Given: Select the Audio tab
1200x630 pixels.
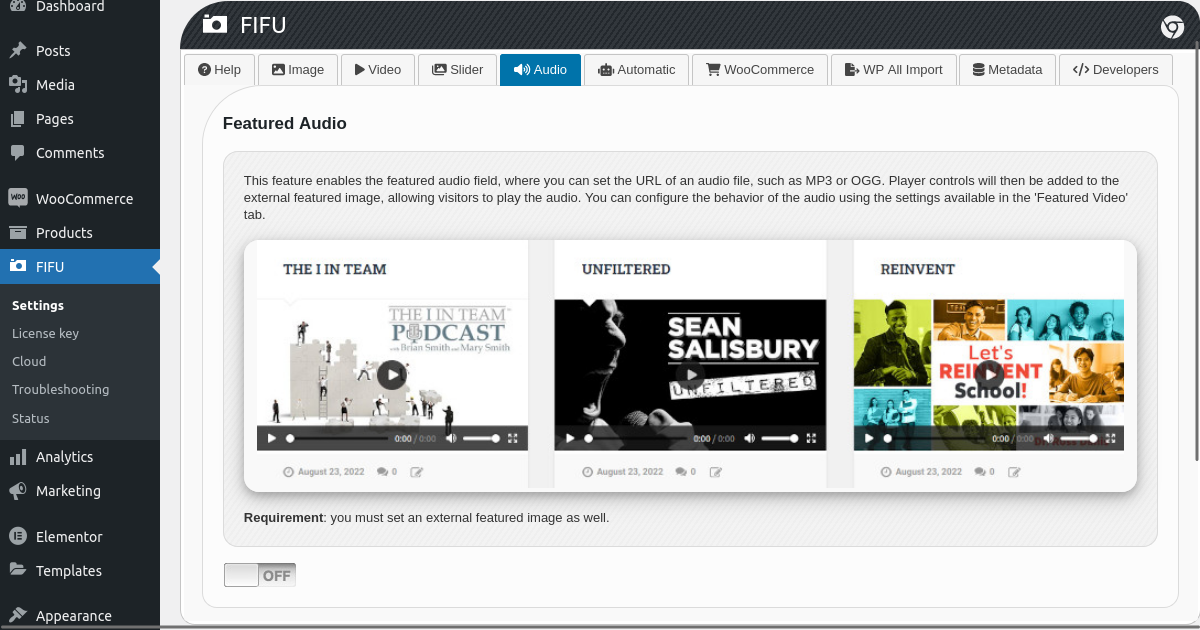Looking at the screenshot, I should click(x=540, y=70).
